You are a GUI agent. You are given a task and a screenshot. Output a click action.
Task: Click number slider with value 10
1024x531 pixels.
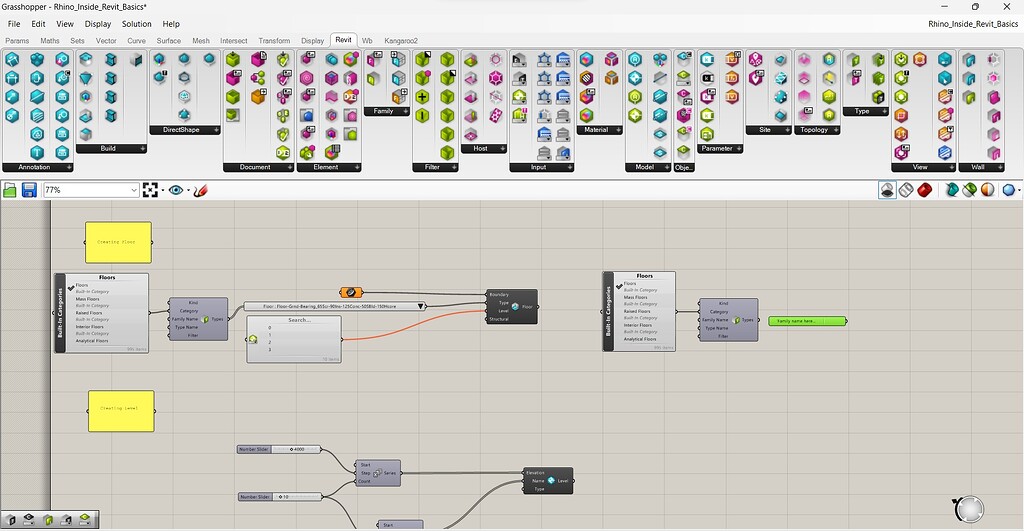click(279, 497)
